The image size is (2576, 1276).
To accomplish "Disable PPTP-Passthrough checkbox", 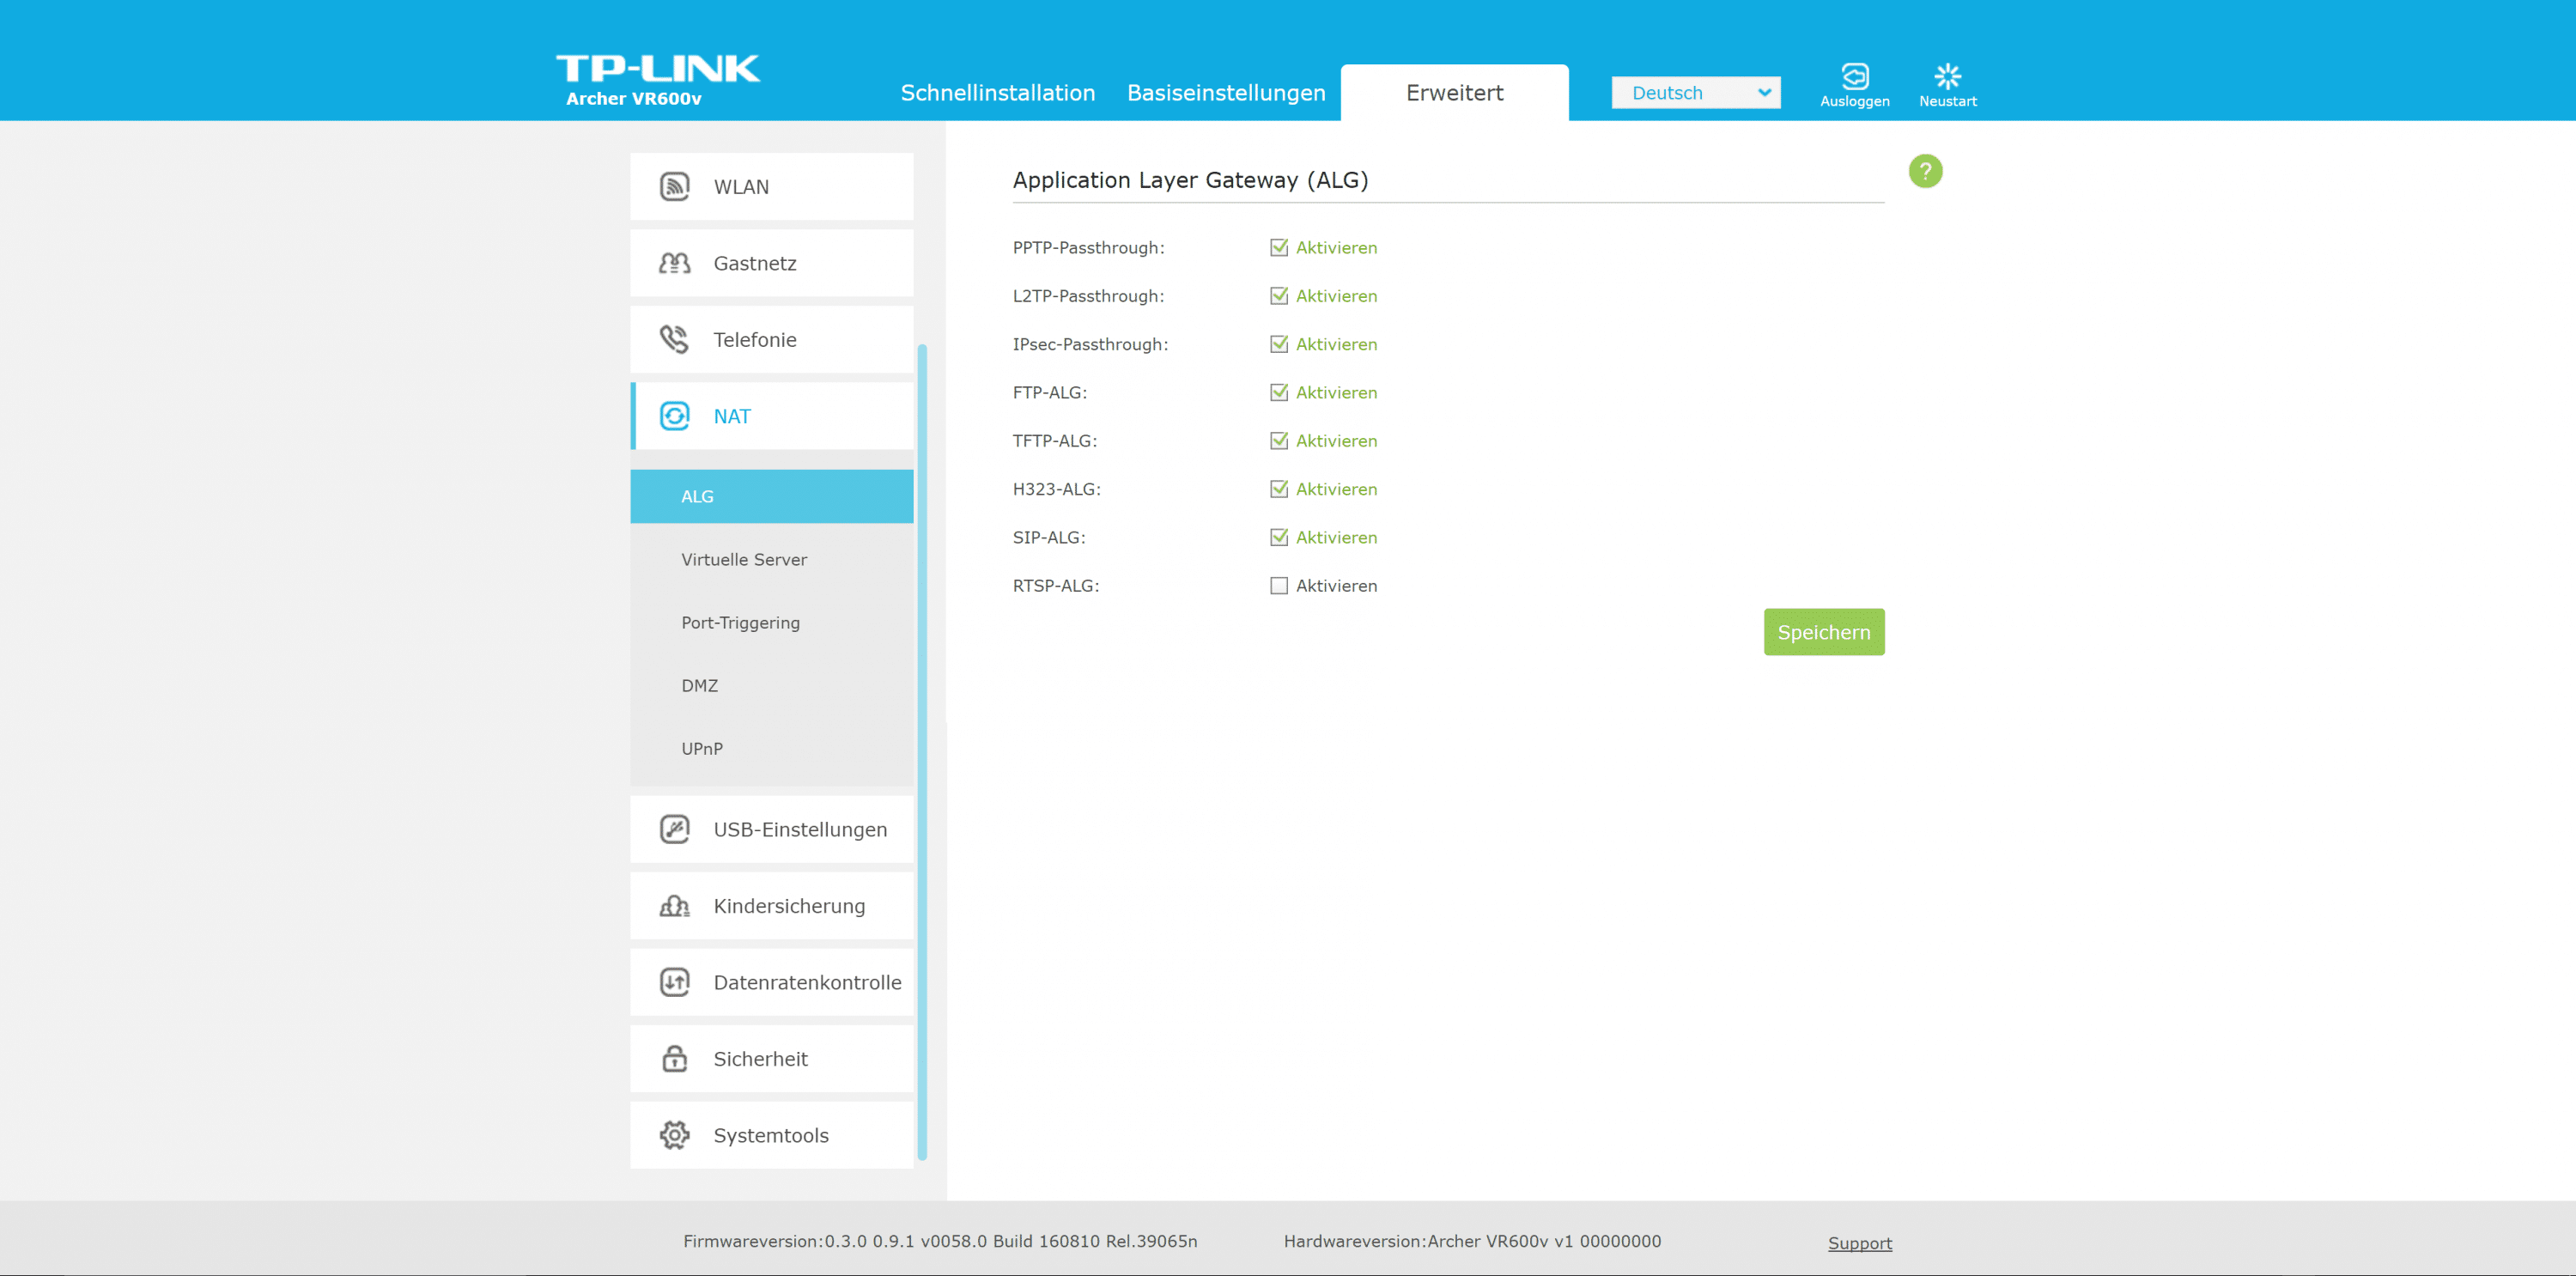I will tap(1278, 248).
